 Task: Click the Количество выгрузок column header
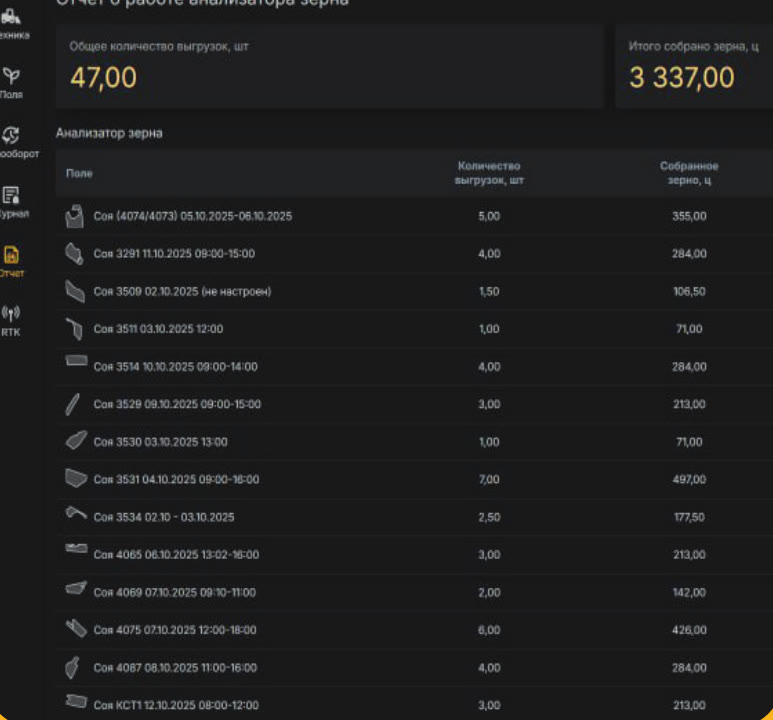[x=489, y=173]
